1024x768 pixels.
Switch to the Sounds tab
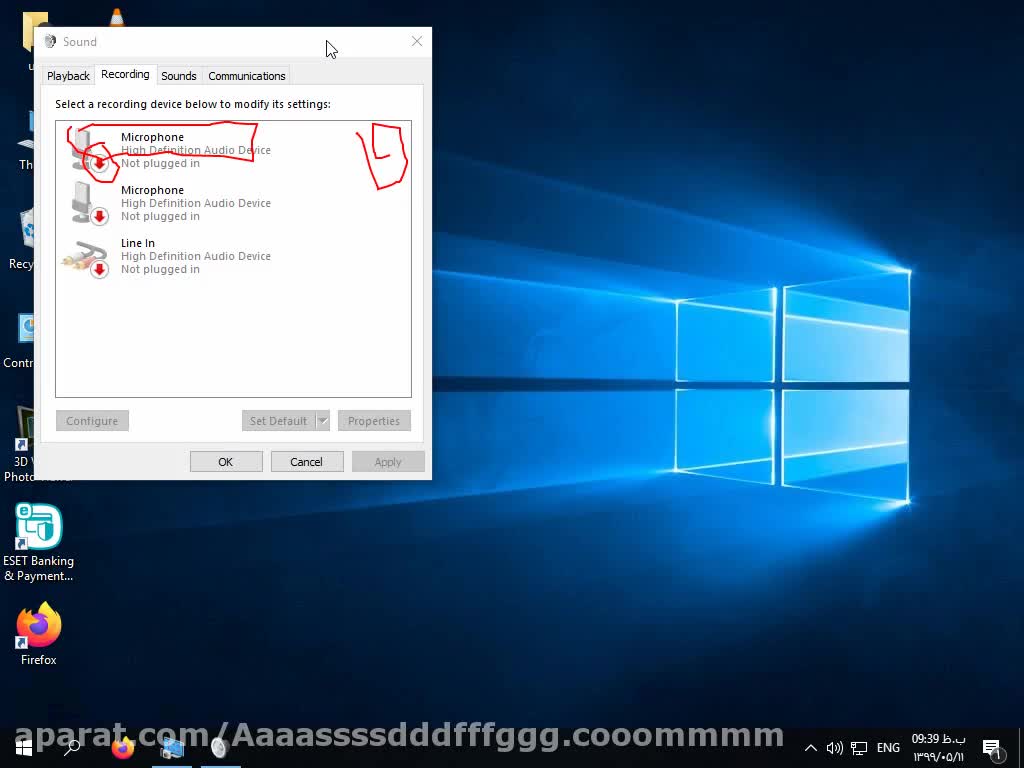click(x=179, y=76)
